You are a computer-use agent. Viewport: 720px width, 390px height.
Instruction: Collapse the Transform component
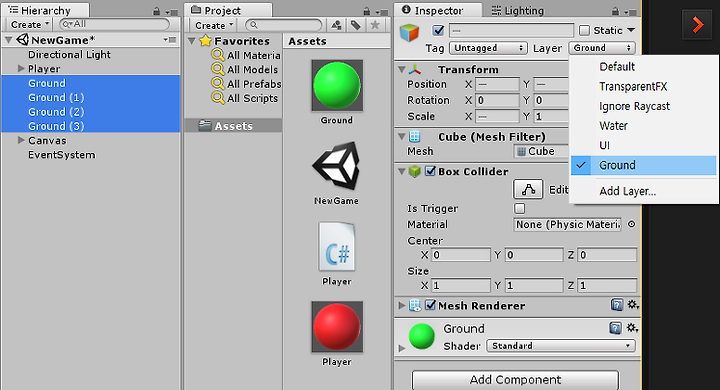[401, 69]
